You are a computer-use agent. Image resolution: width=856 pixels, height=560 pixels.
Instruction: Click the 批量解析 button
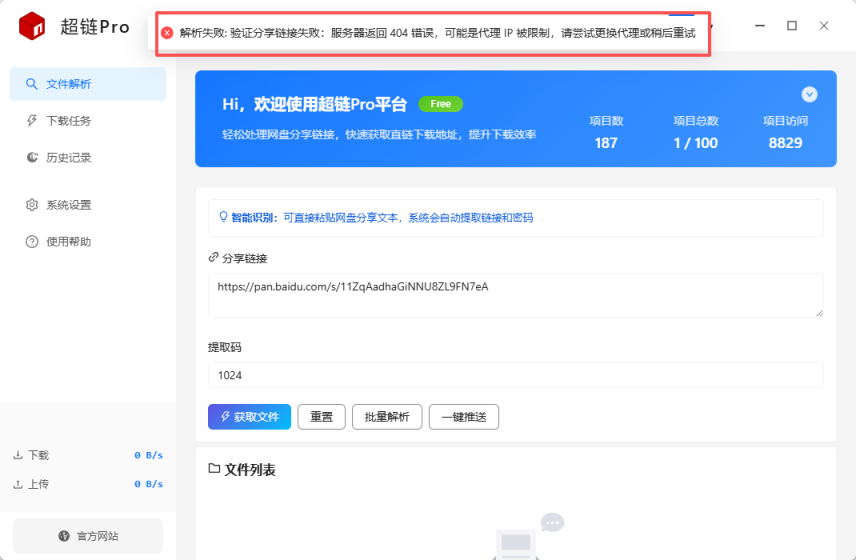387,417
